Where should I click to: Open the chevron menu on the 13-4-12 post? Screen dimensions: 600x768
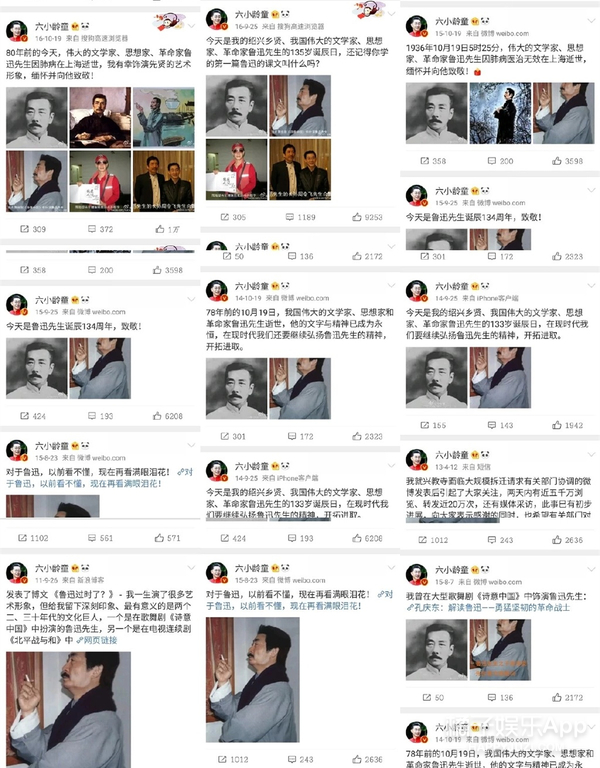coord(591,454)
